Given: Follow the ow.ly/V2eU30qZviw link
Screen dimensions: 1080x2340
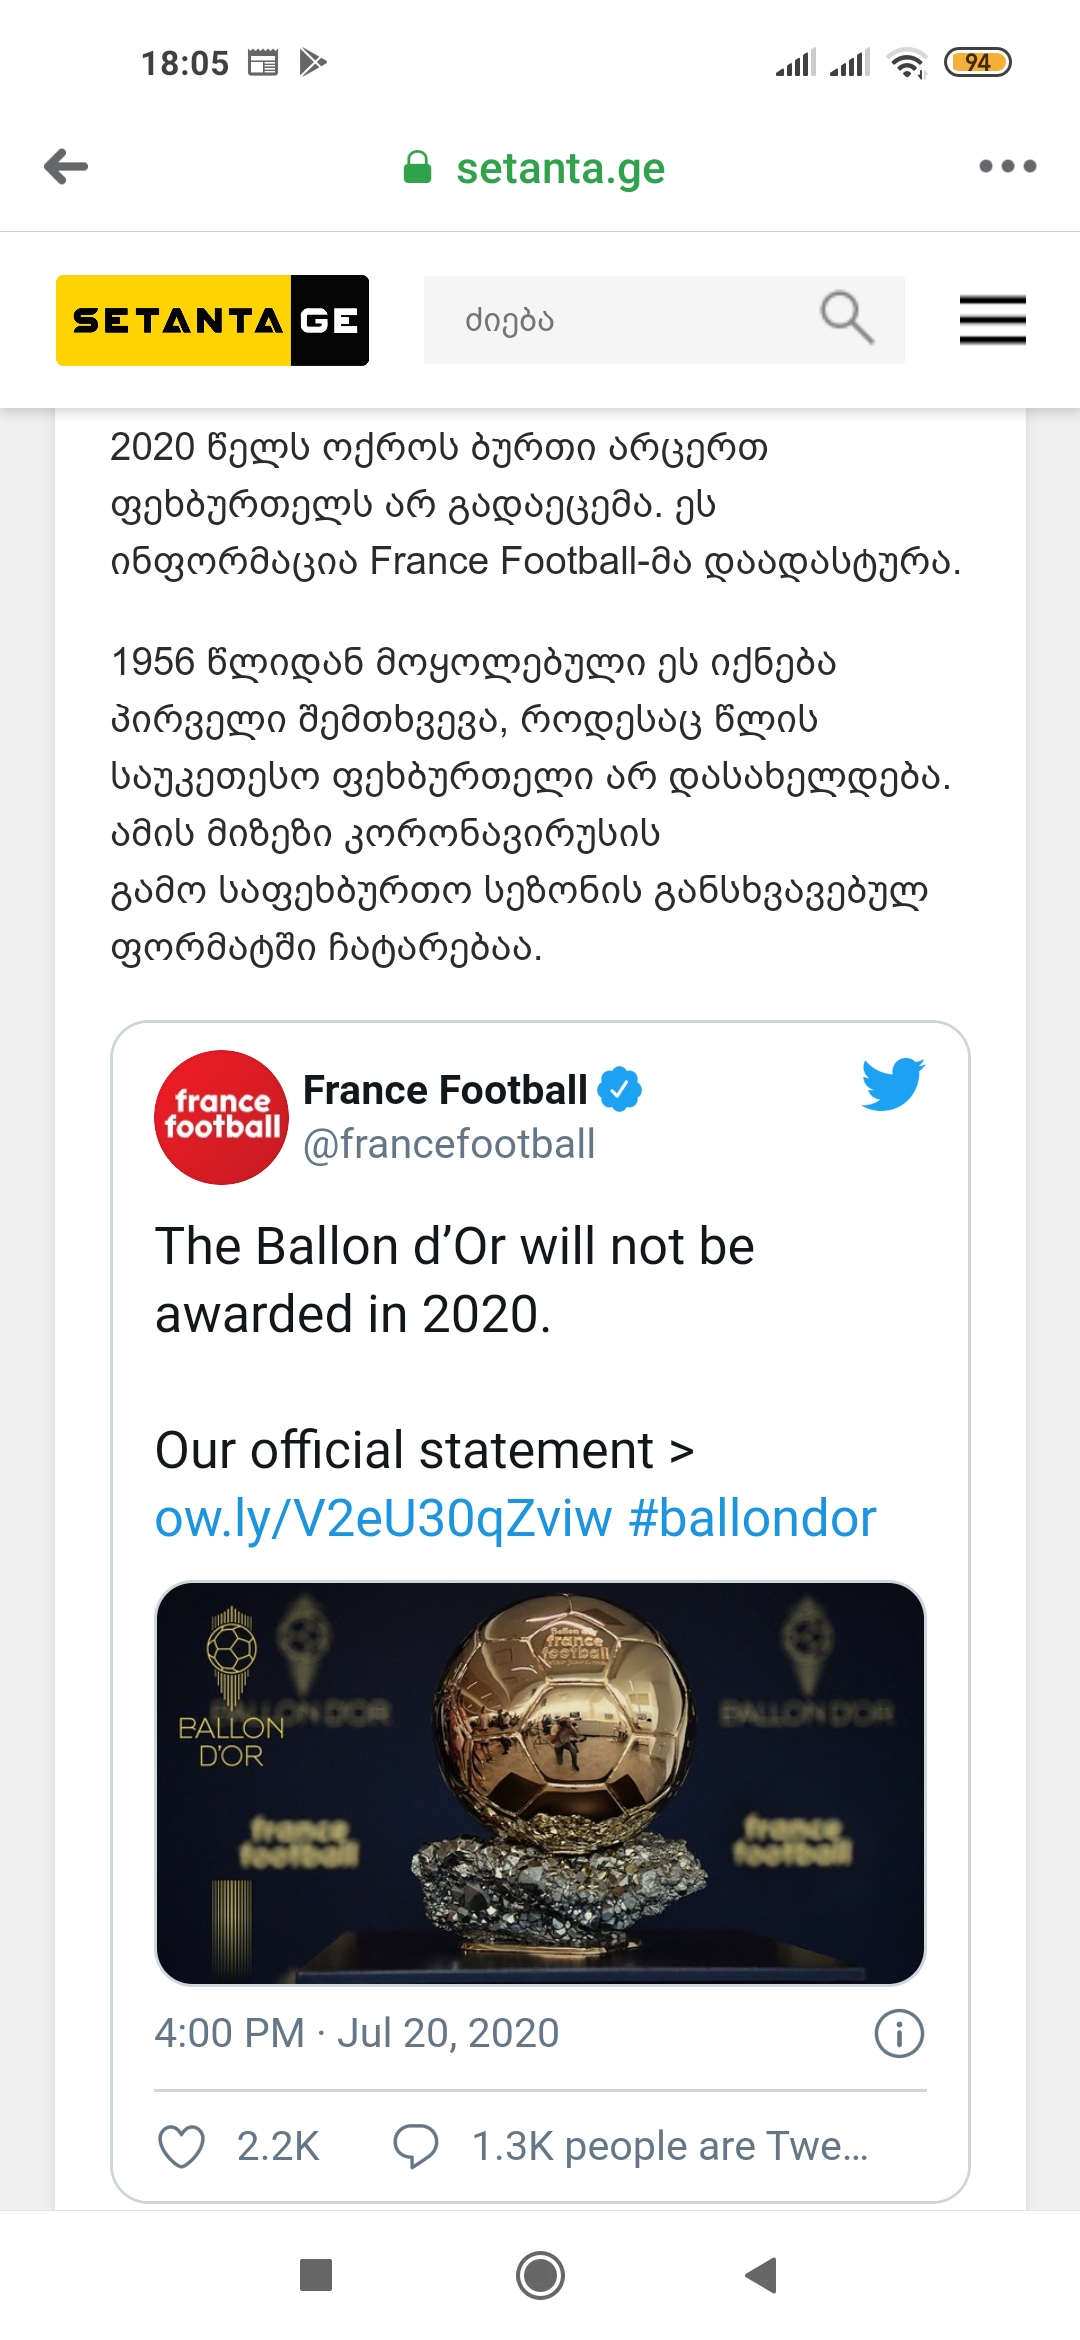Looking at the screenshot, I should point(383,1518).
